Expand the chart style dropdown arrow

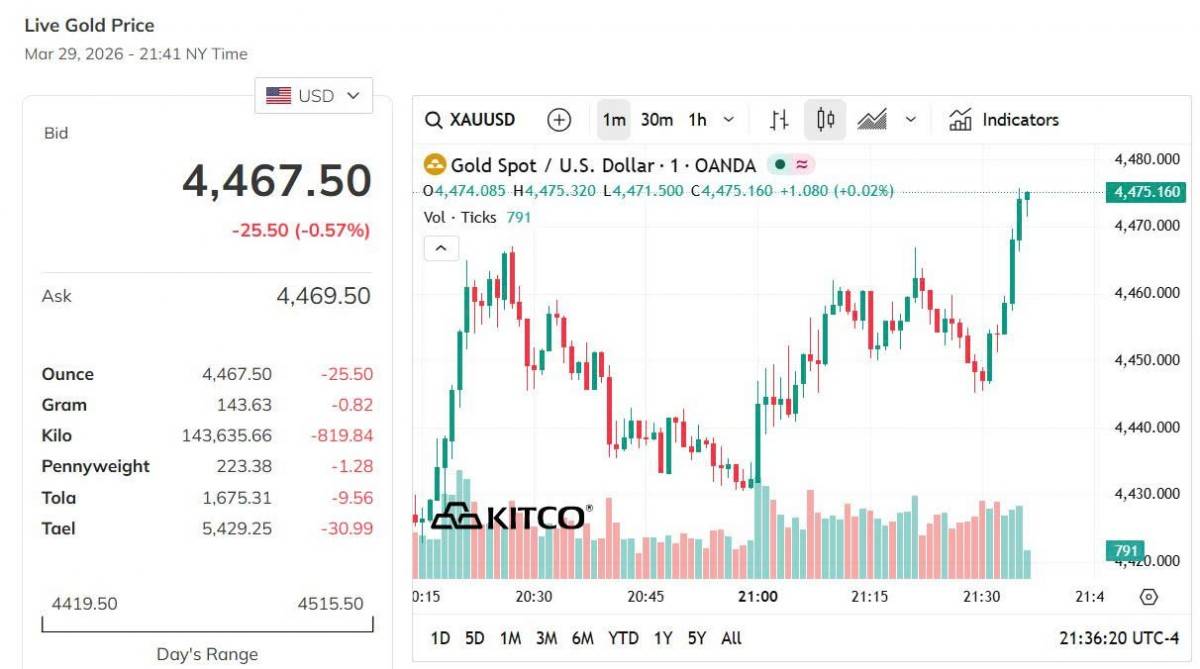tap(910, 120)
